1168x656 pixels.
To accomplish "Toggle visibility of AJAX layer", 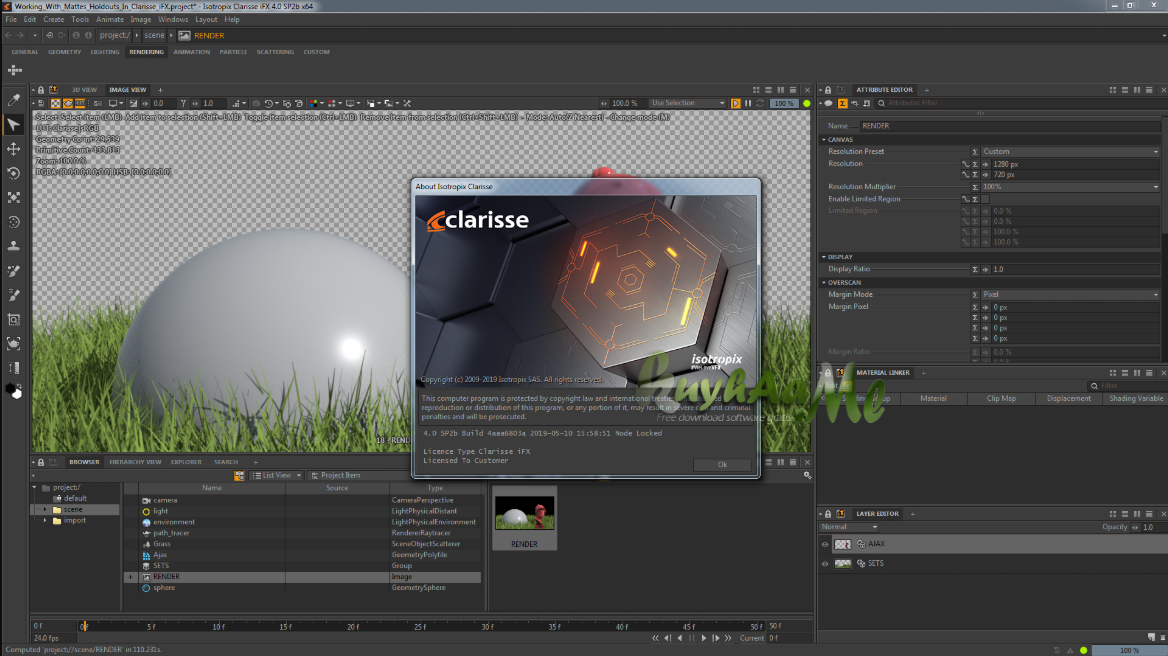I will (825, 544).
